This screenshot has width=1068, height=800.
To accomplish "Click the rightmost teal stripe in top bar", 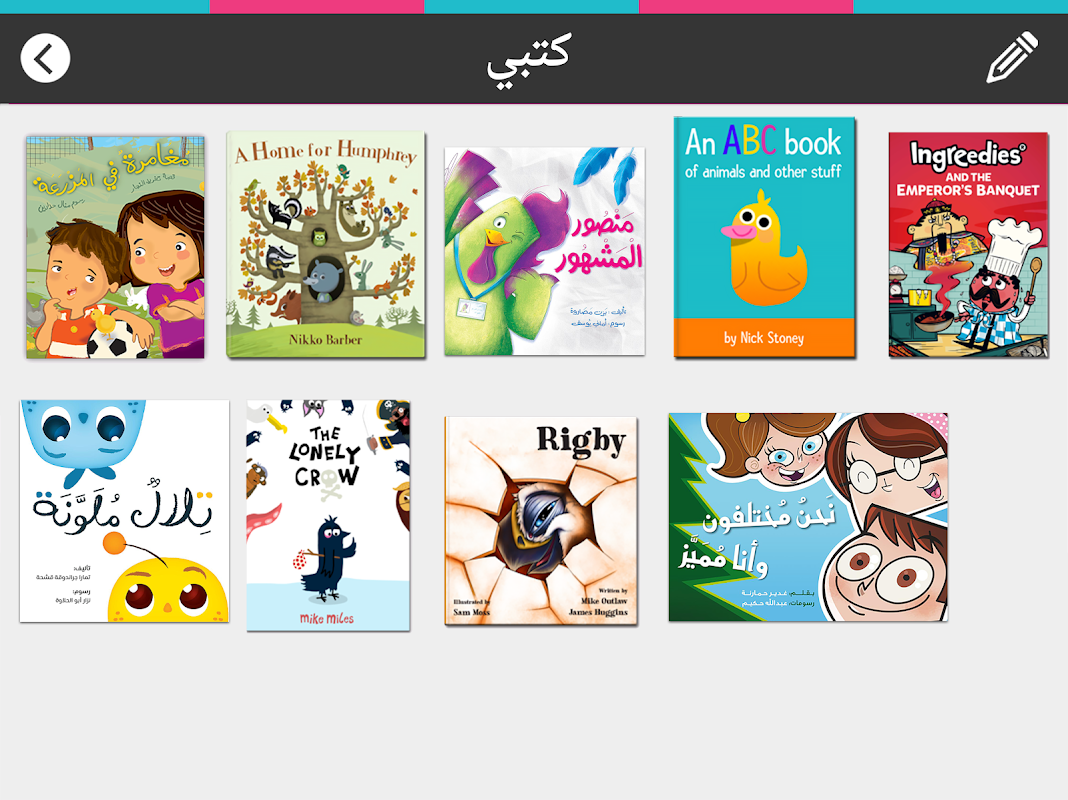I will tap(960, 6).
